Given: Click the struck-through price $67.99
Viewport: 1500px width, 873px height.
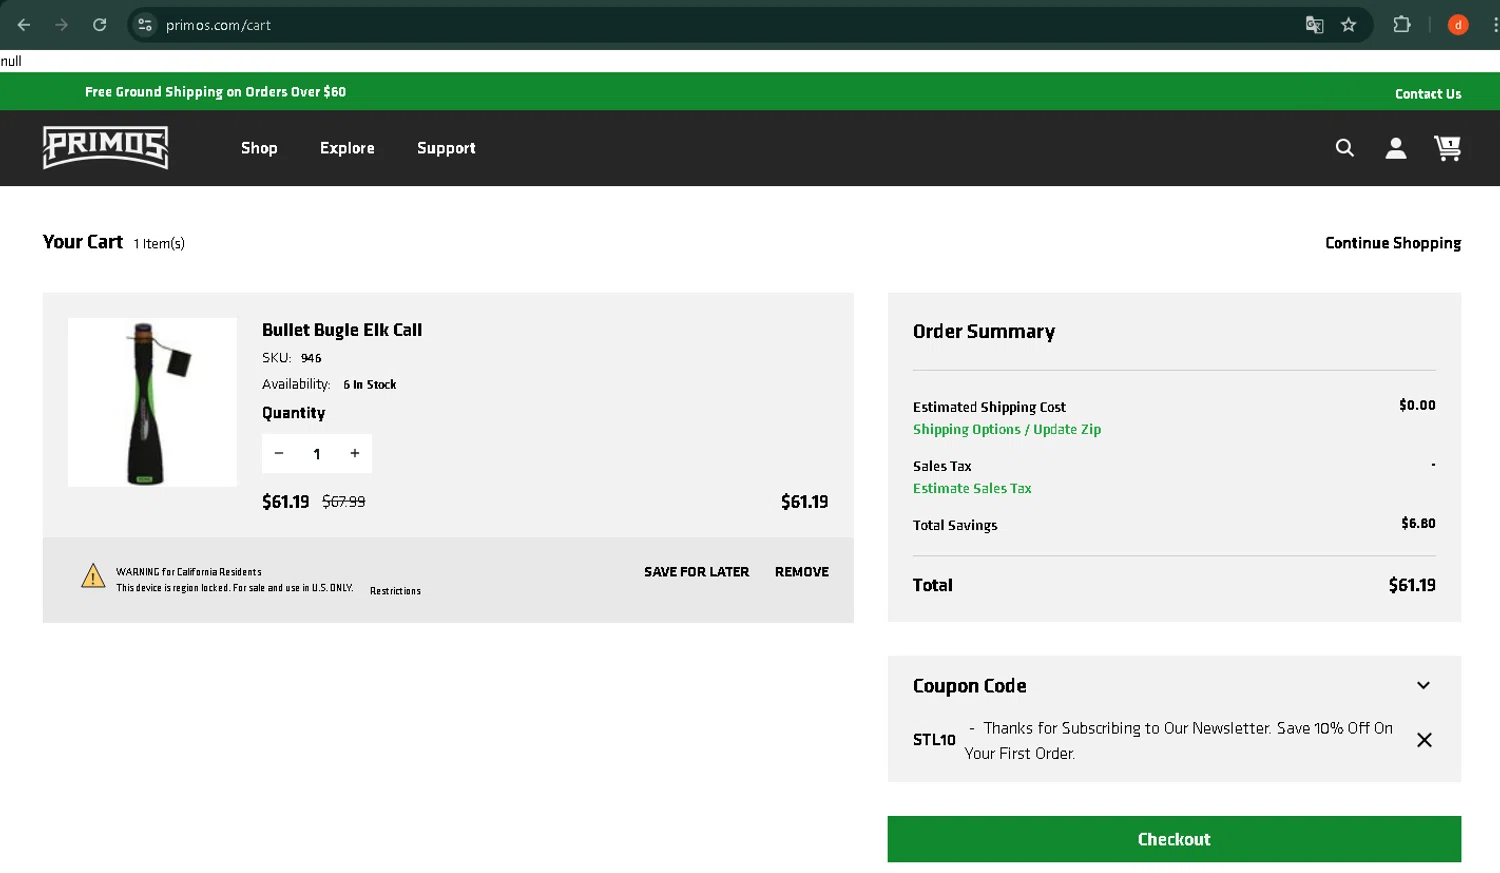Looking at the screenshot, I should pos(344,502).
